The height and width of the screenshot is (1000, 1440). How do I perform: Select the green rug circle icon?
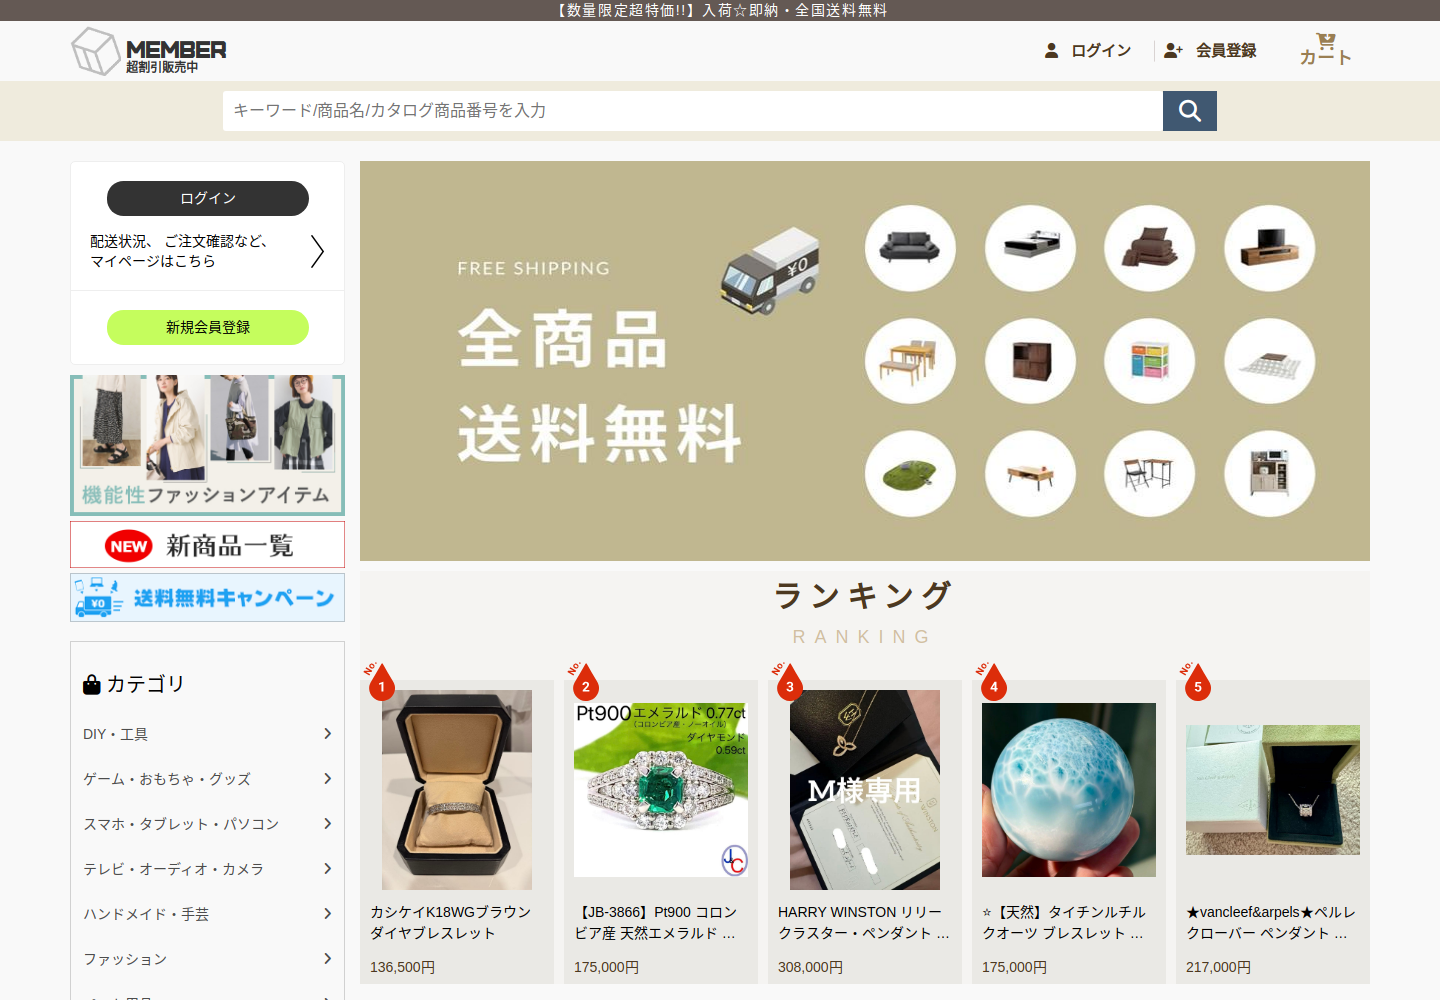click(910, 474)
